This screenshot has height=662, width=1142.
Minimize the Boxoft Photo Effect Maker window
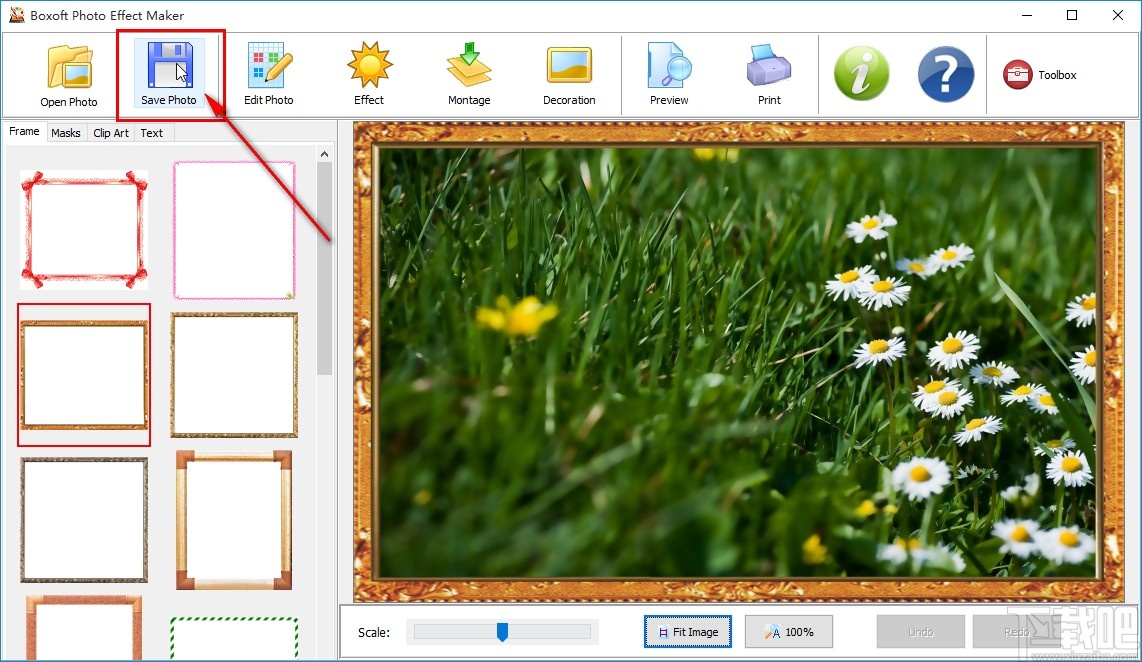(1027, 15)
